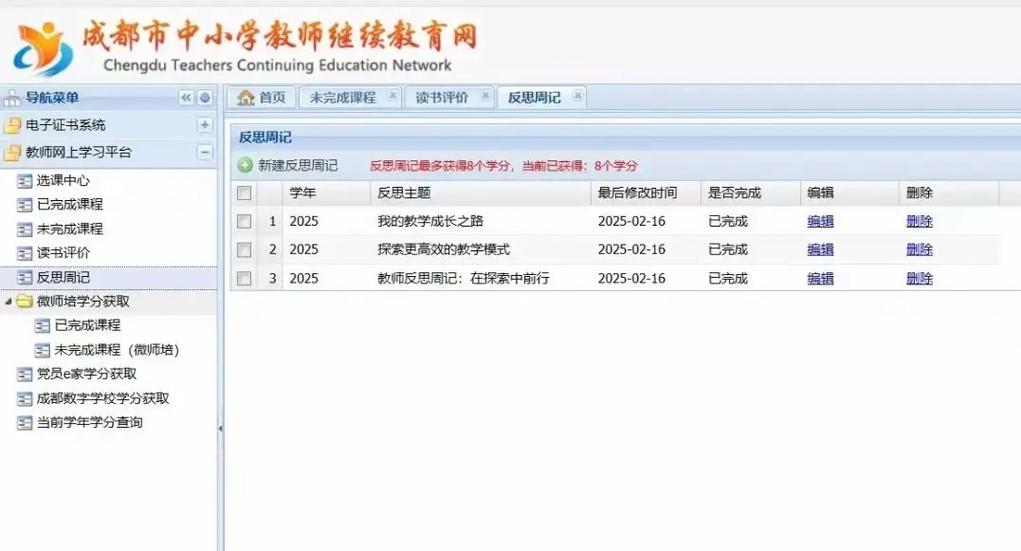Viewport: 1021px width, 551px height.
Task: Click topic text 探索更高效的教学模式
Action: click(x=443, y=249)
